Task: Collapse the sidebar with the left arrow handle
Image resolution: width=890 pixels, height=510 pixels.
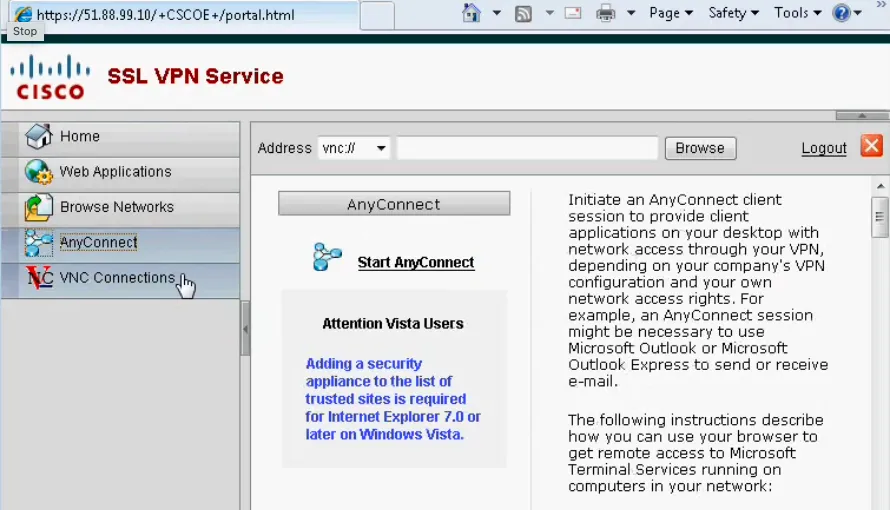Action: 245,329
